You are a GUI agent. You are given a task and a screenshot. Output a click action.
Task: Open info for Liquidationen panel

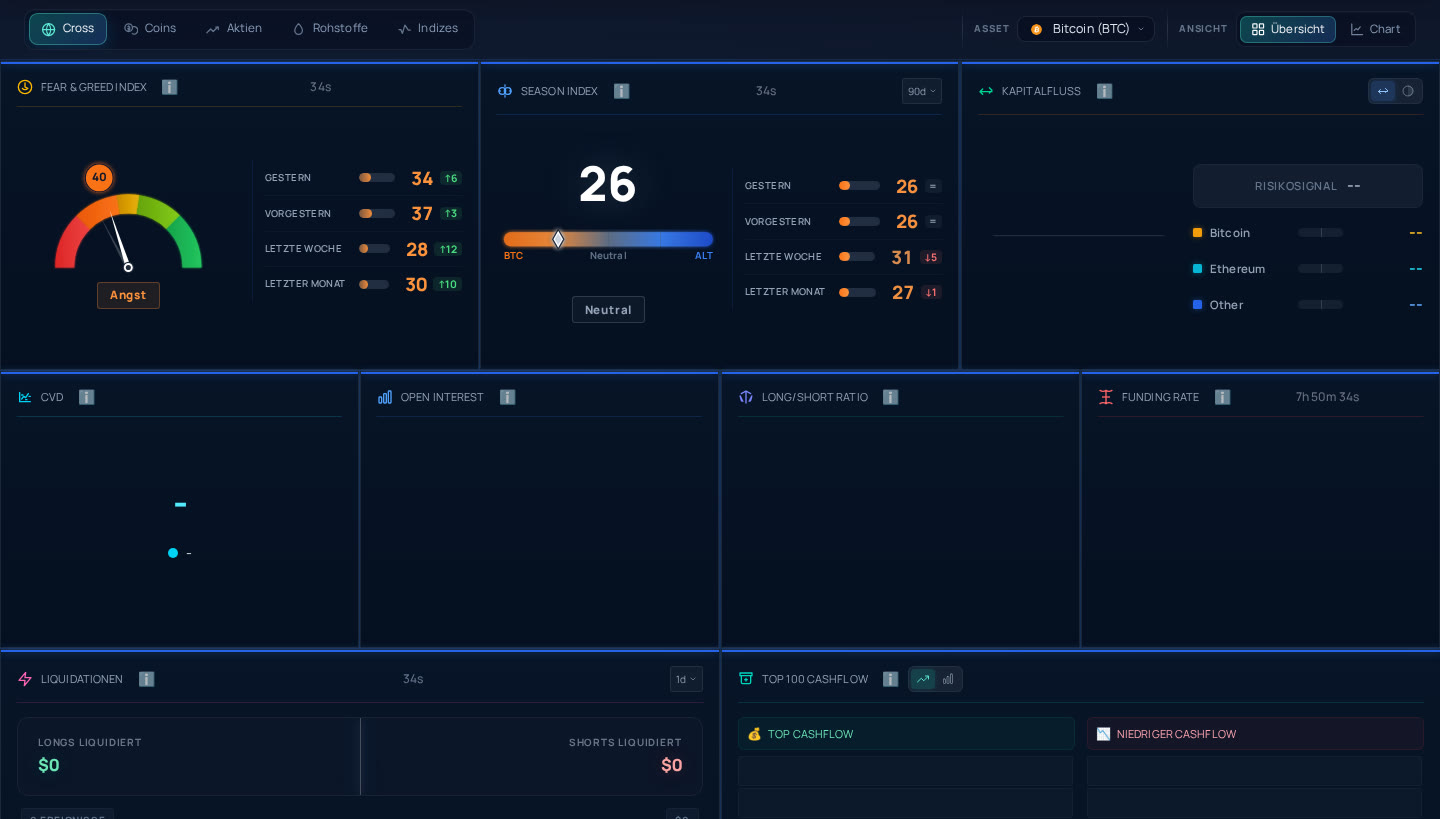(x=146, y=679)
